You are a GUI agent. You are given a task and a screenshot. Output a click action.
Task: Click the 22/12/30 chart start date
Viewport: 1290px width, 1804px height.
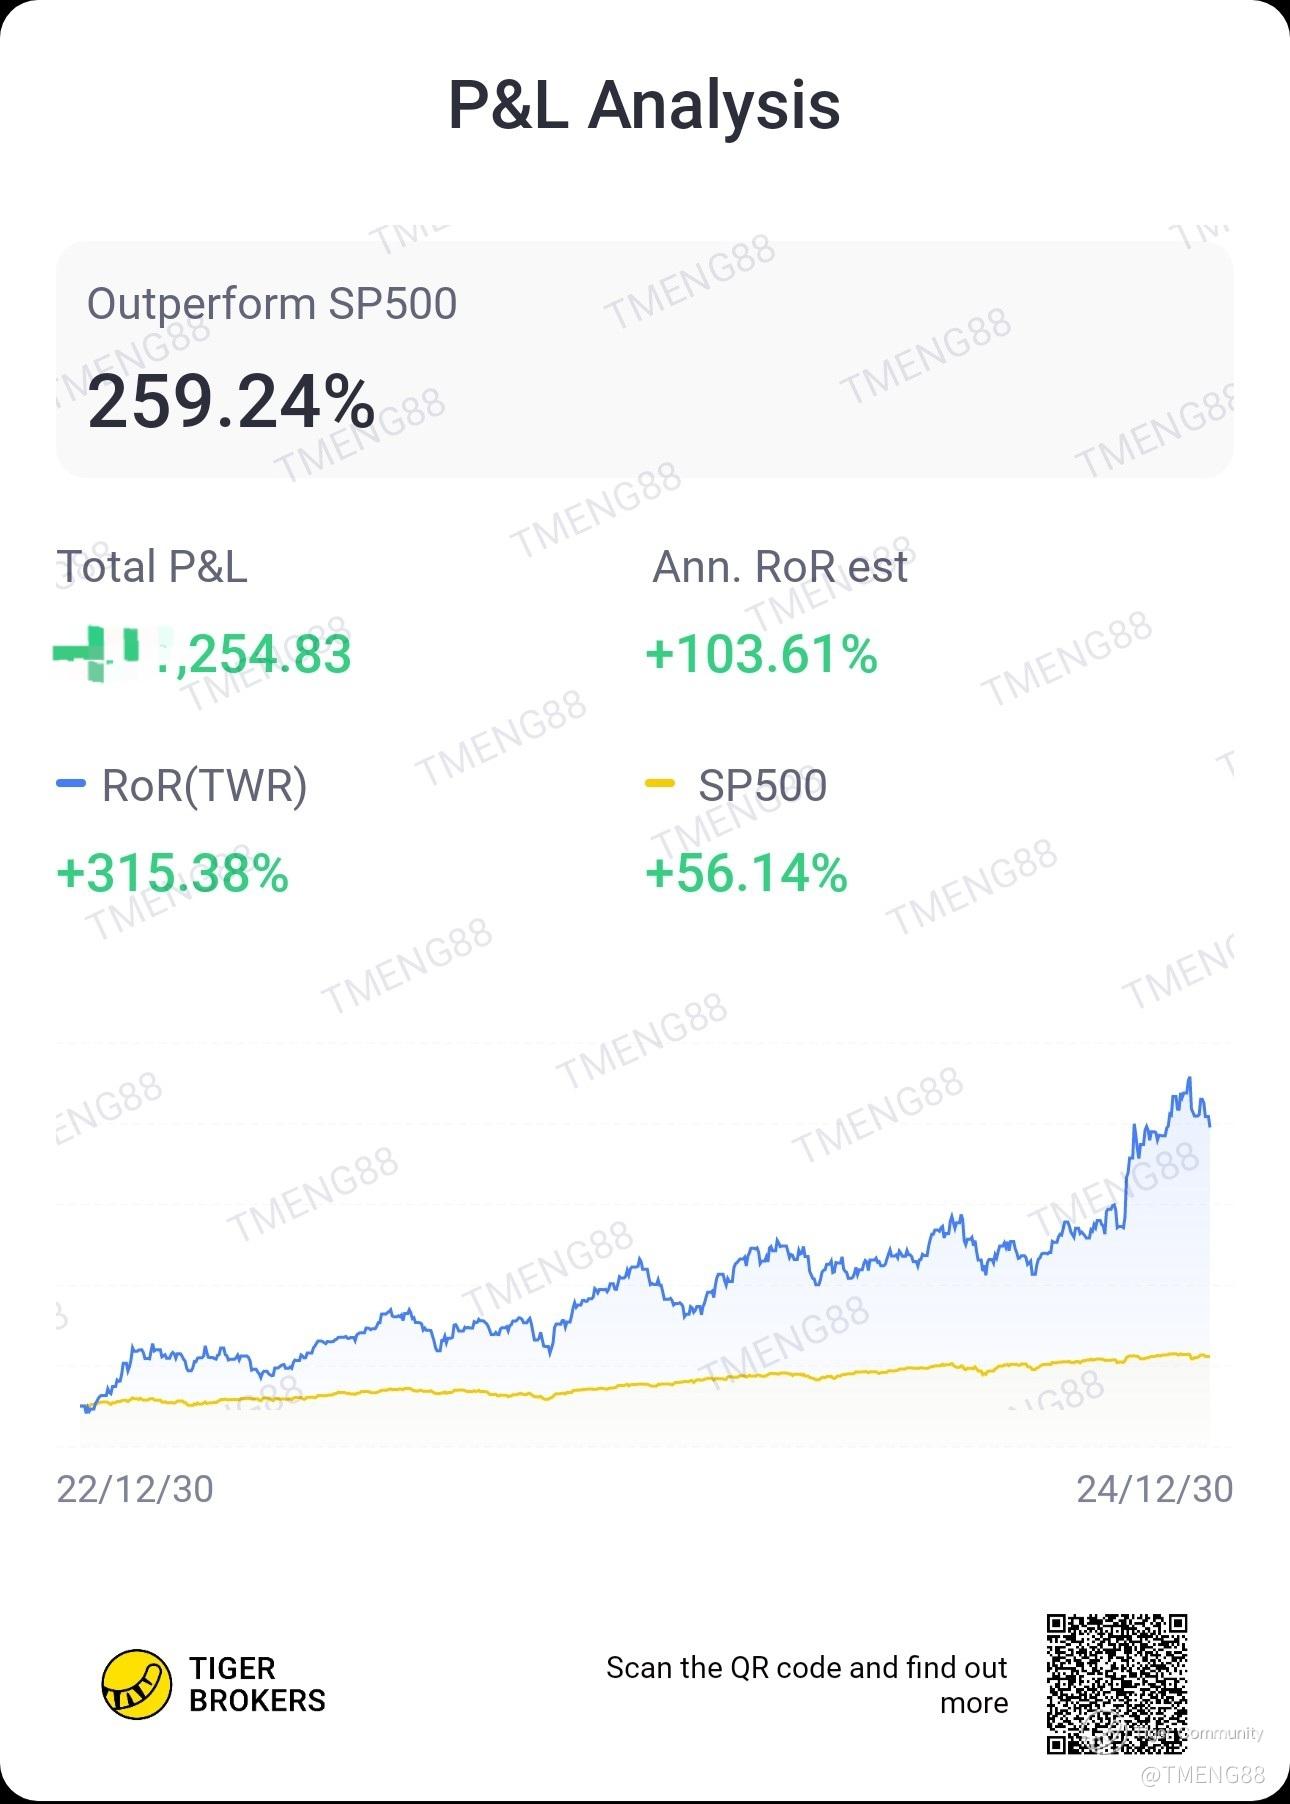point(135,1489)
